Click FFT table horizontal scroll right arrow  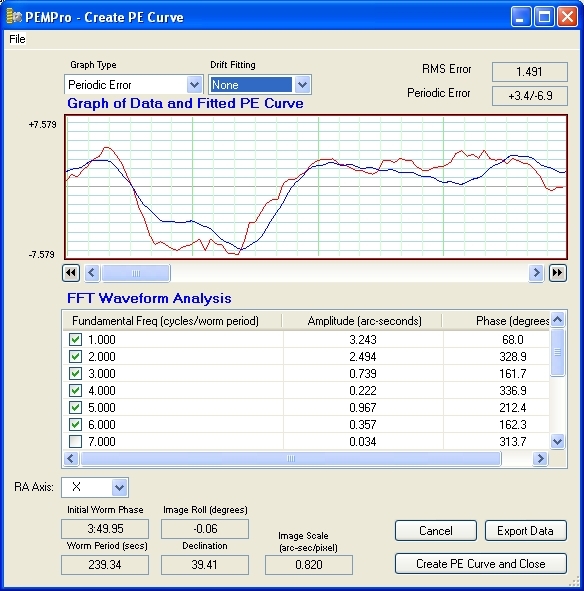tap(540, 458)
